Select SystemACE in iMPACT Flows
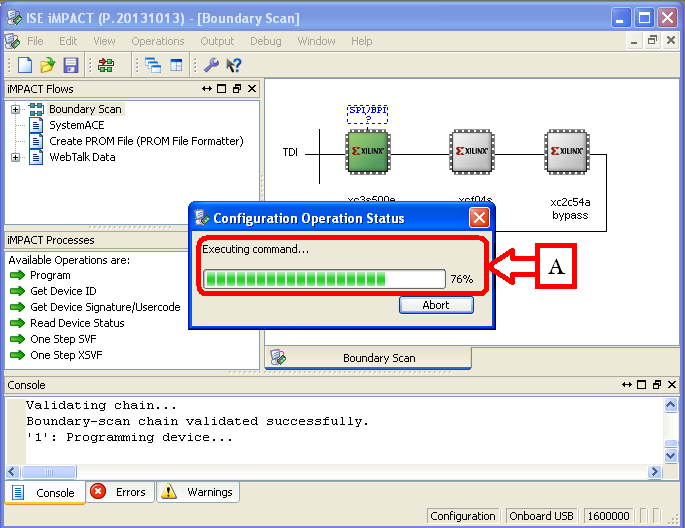The height and width of the screenshot is (528, 685). tap(76, 125)
